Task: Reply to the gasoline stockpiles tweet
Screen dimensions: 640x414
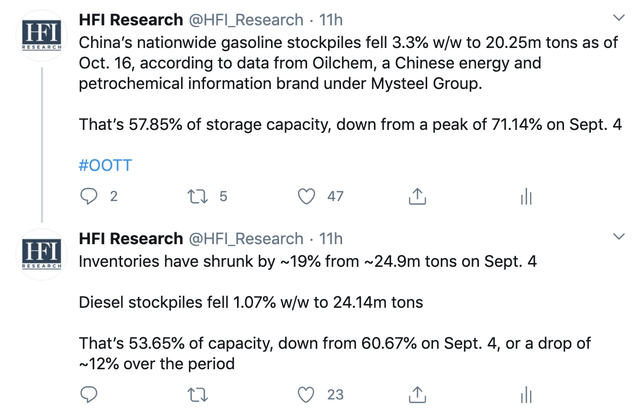Action: [89, 196]
